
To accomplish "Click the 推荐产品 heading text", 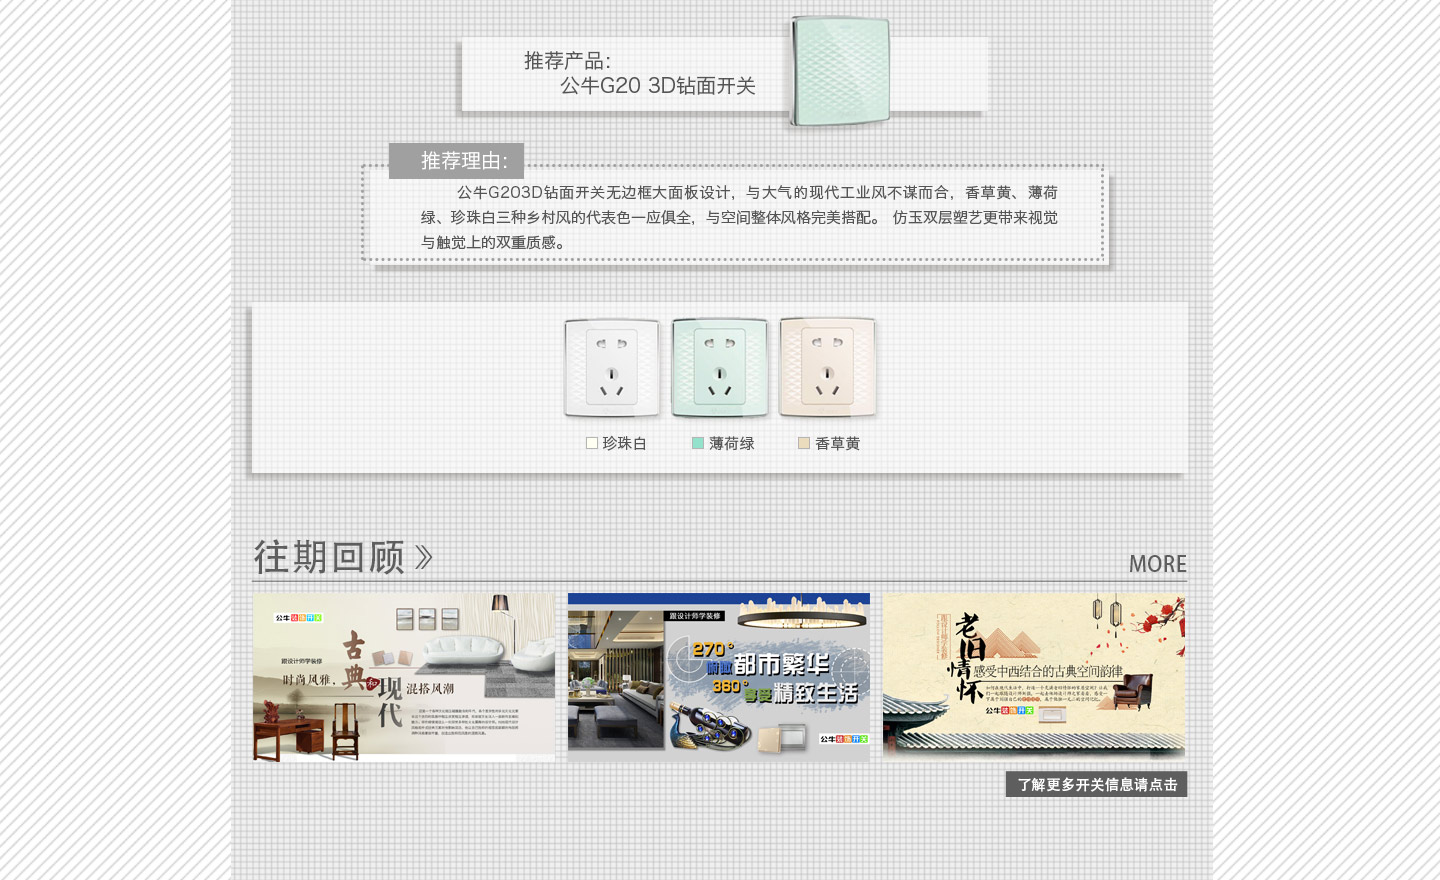I will (x=567, y=61).
